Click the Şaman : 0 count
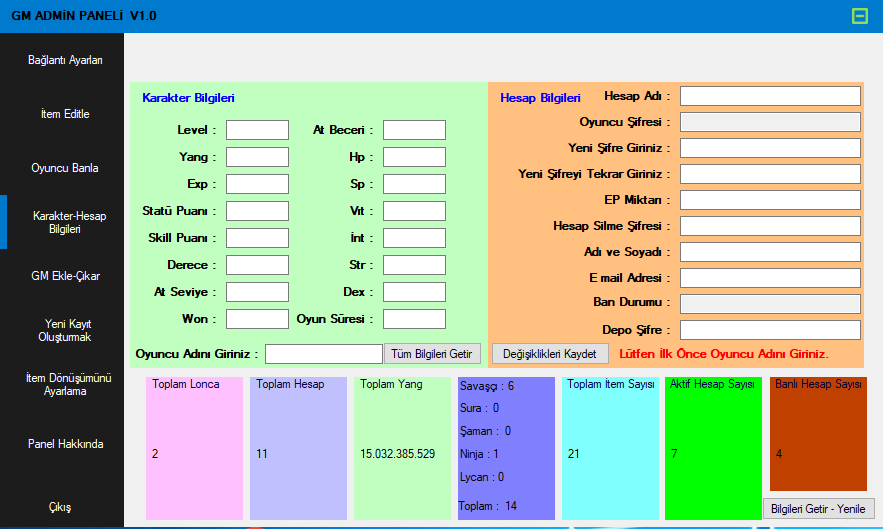The image size is (883, 529). [x=485, y=431]
